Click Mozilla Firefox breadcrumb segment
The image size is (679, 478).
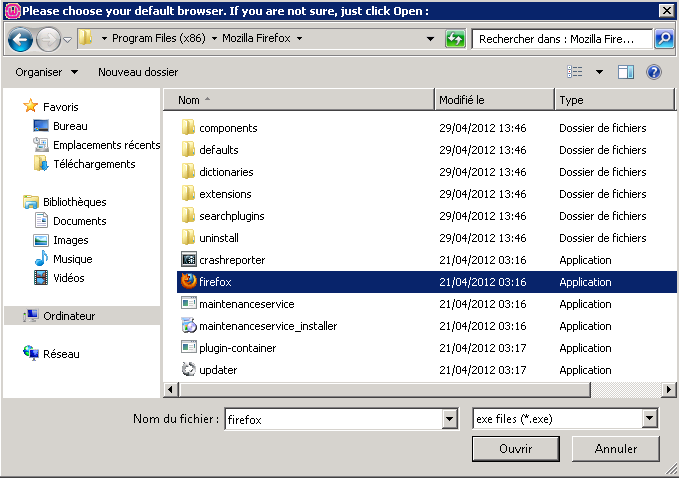click(x=256, y=39)
